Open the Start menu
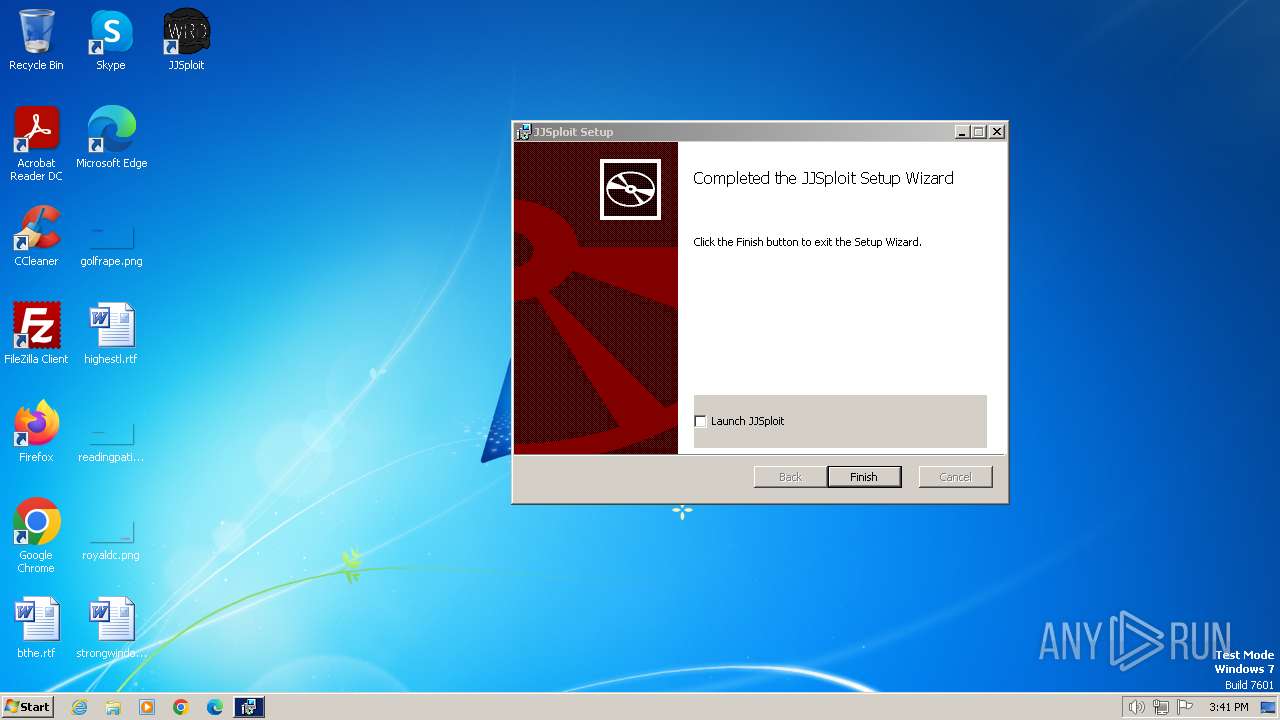1280x720 pixels. (28, 707)
